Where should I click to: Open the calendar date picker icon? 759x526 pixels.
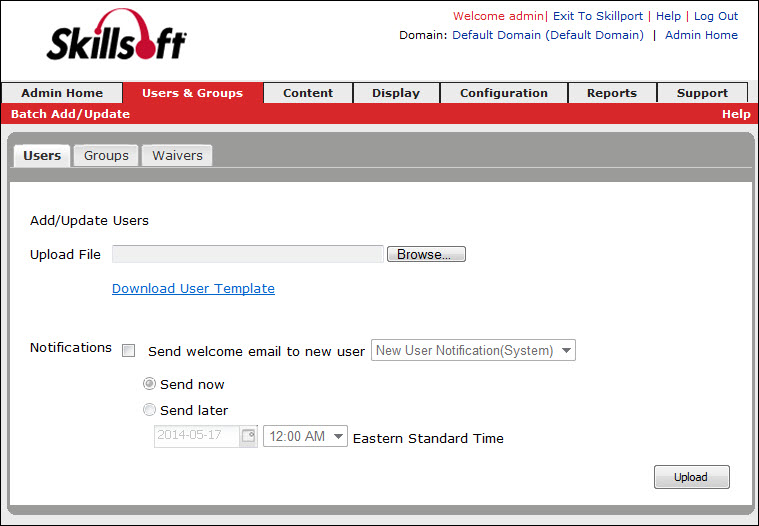[x=248, y=436]
